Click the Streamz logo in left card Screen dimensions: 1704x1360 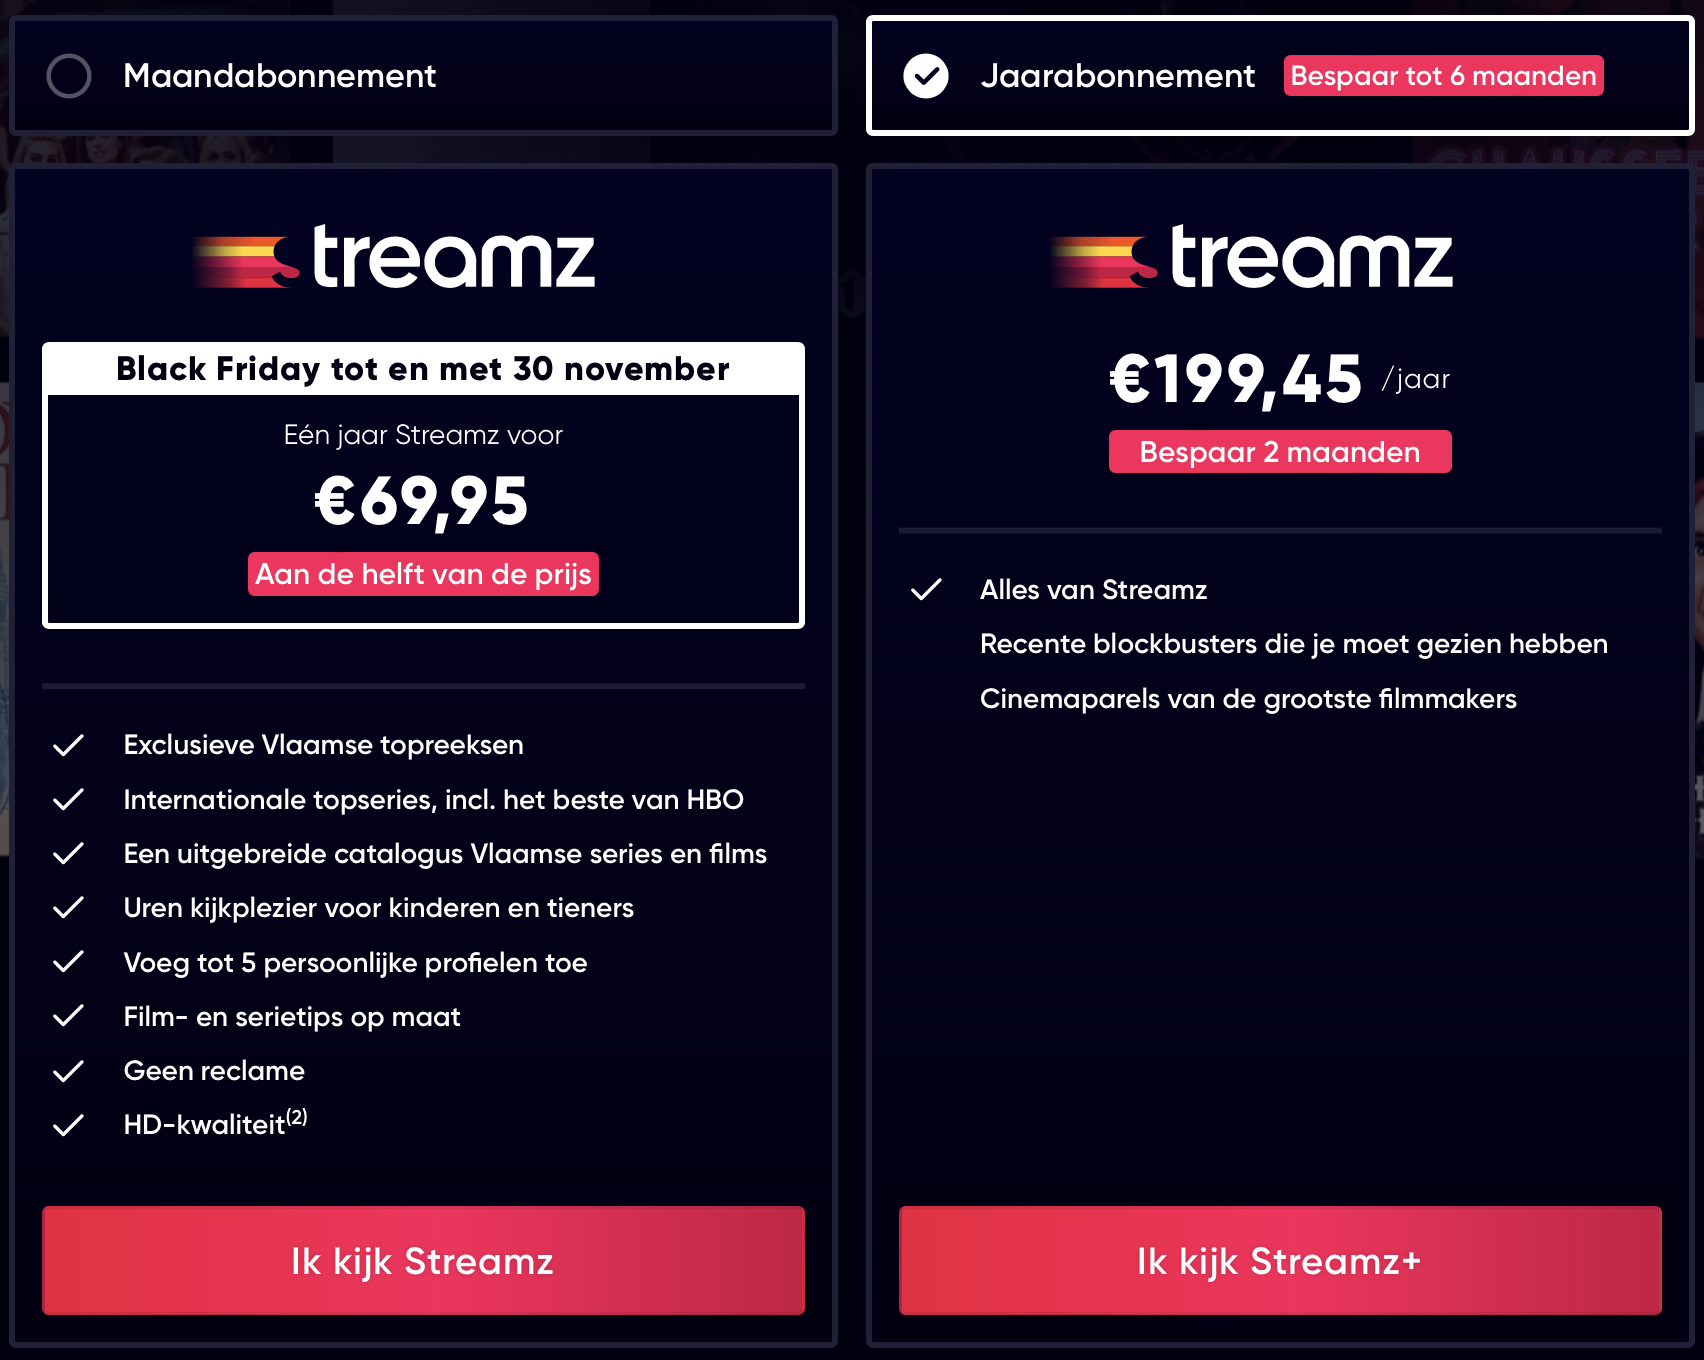tap(395, 258)
